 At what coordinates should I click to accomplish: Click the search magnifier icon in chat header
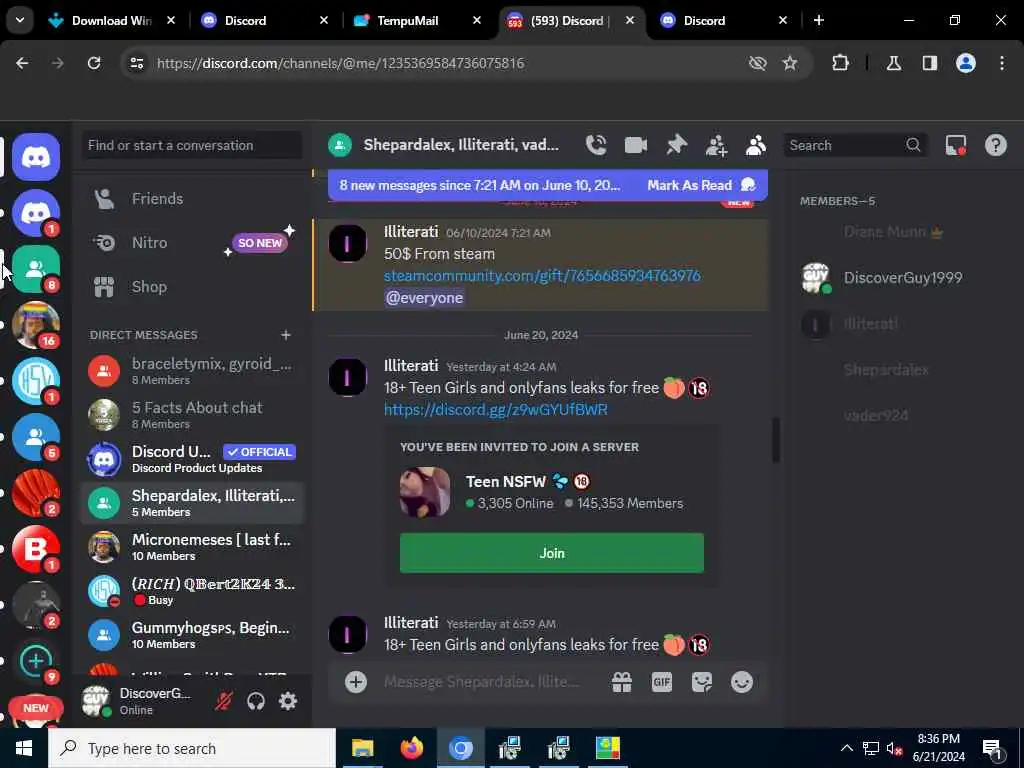(913, 145)
